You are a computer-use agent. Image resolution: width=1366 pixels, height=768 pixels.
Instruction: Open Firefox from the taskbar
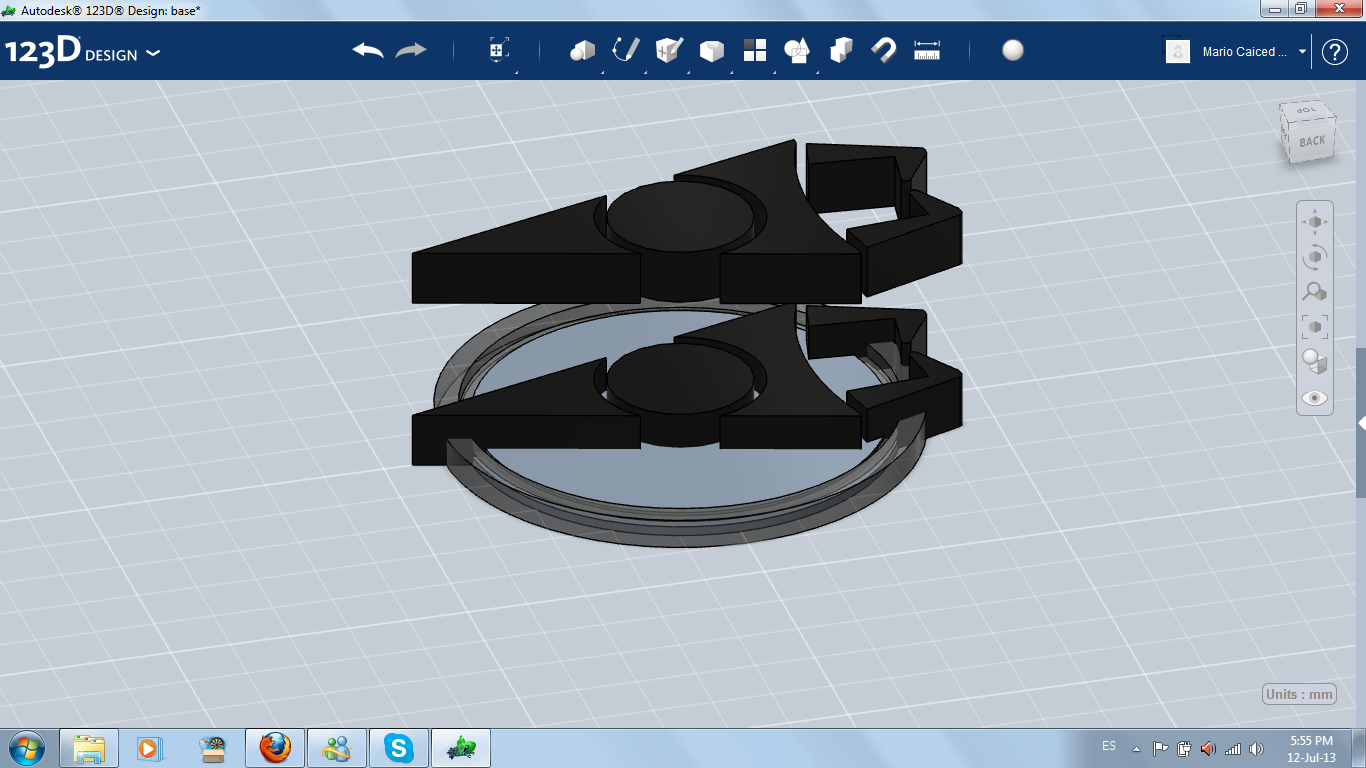click(x=275, y=748)
